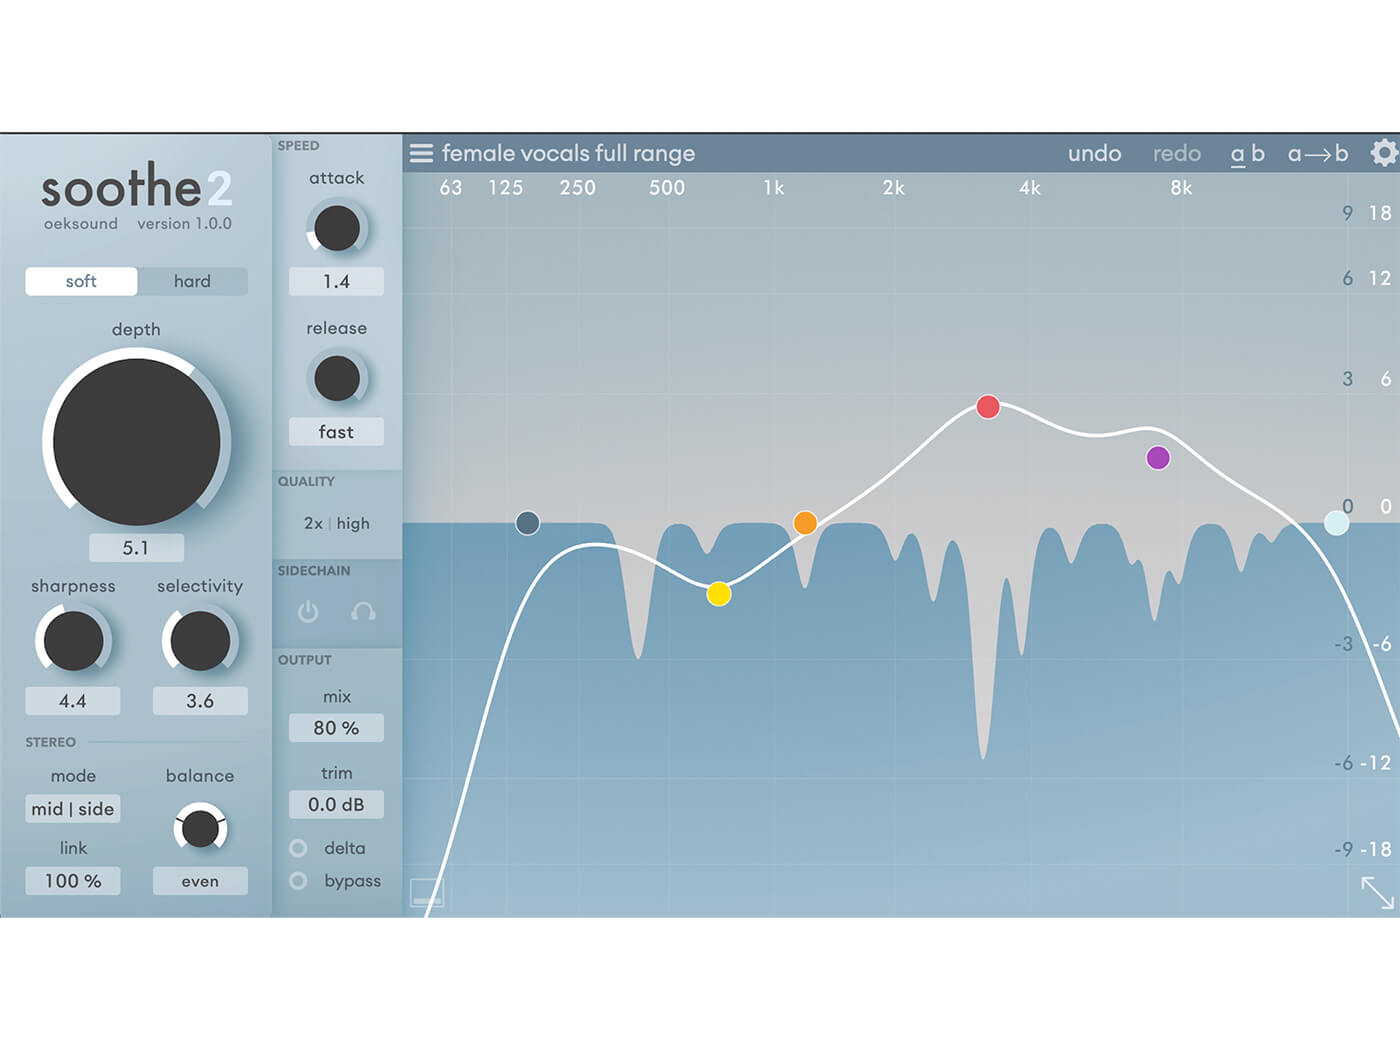The image size is (1400, 1050).
Task: Bypass the plugin processing
Action: [x=297, y=881]
